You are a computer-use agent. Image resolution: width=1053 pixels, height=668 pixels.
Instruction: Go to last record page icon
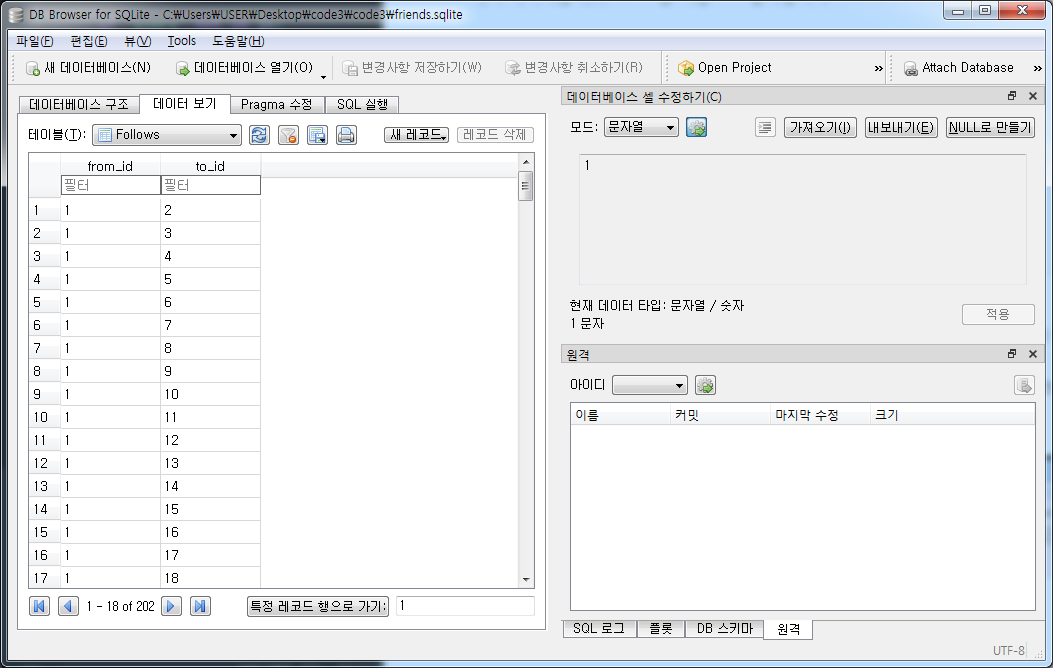(200, 606)
